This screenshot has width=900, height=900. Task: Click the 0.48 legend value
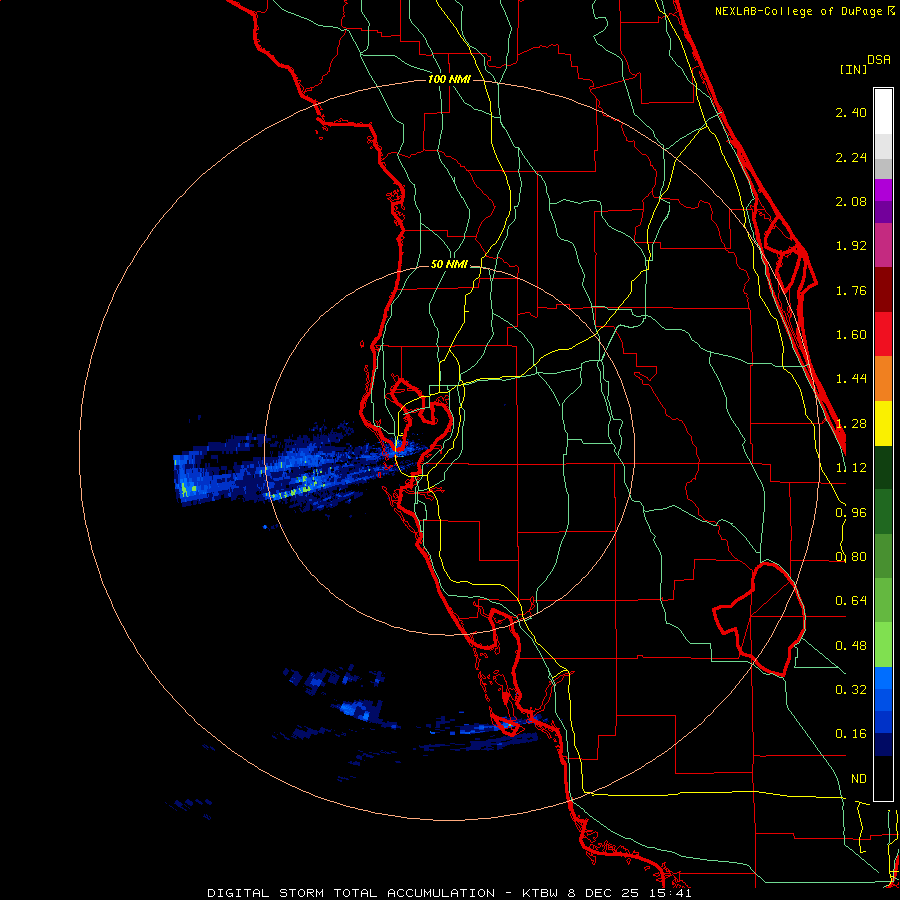[851, 646]
